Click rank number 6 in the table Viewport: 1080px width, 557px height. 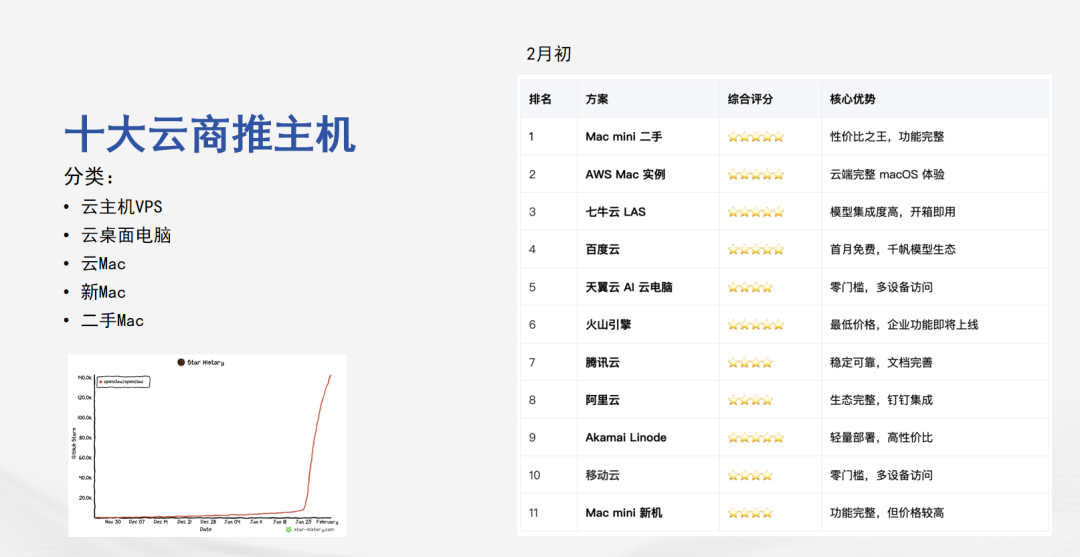tap(532, 324)
